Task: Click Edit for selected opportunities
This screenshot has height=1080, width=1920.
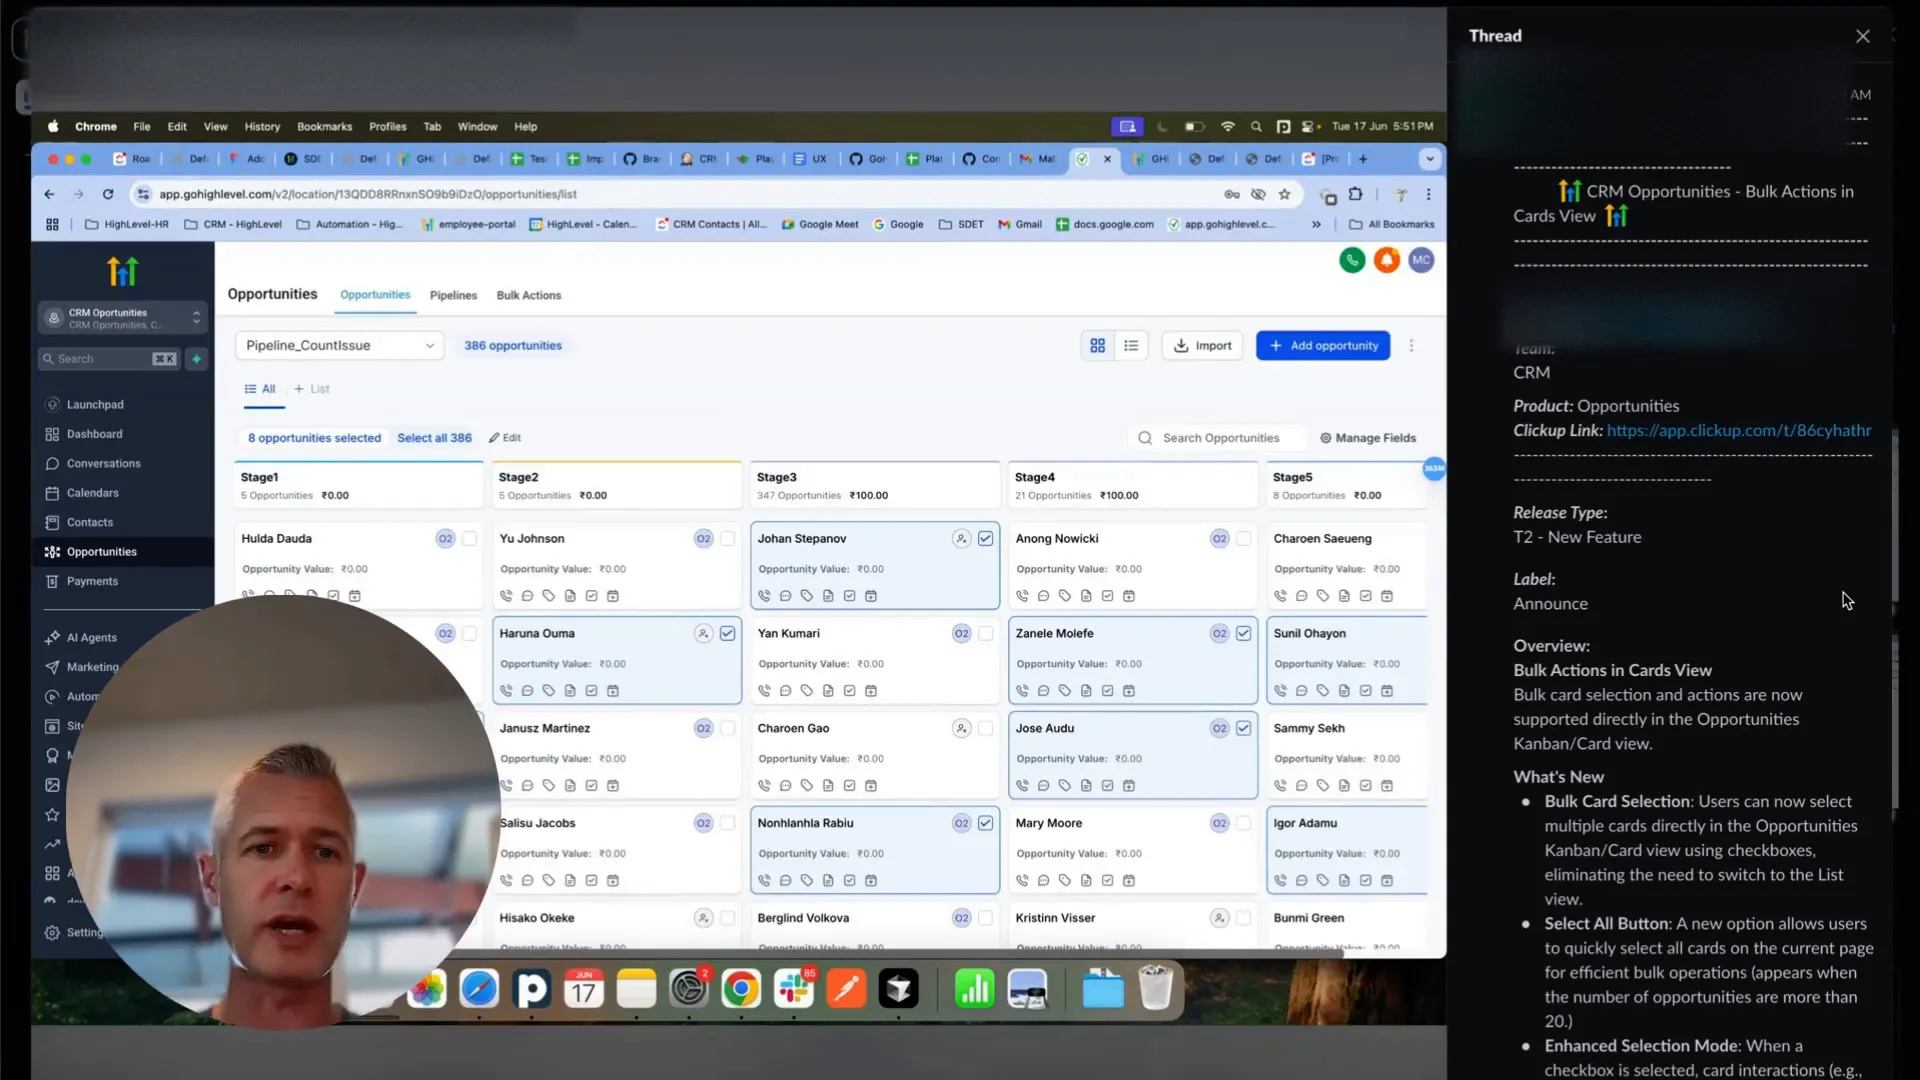Action: pos(505,438)
